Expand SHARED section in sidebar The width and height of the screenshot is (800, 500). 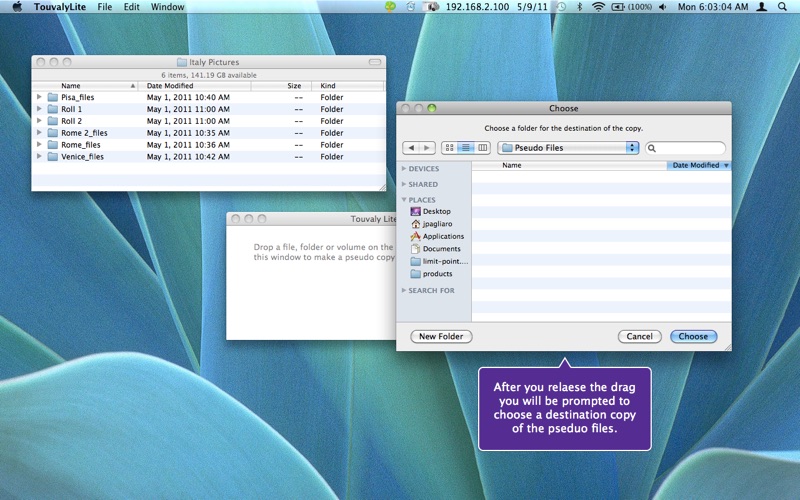pyautogui.click(x=404, y=184)
